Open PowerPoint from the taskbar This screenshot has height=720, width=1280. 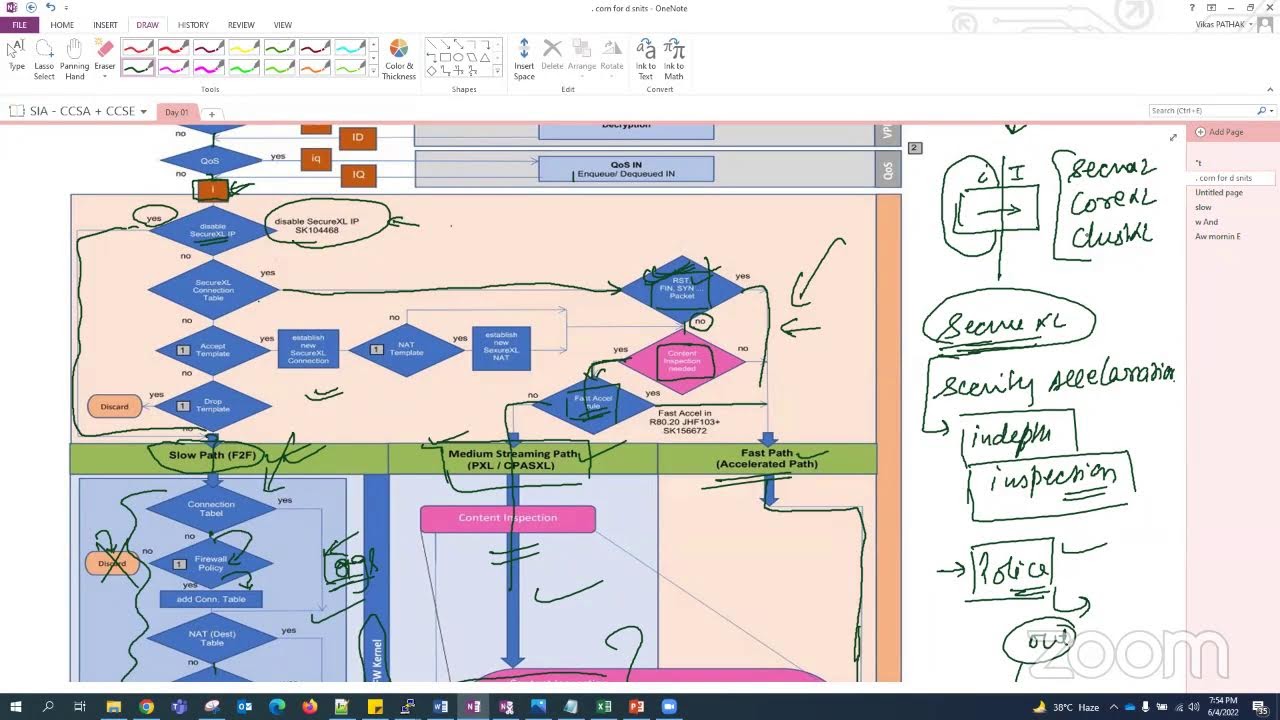636,706
